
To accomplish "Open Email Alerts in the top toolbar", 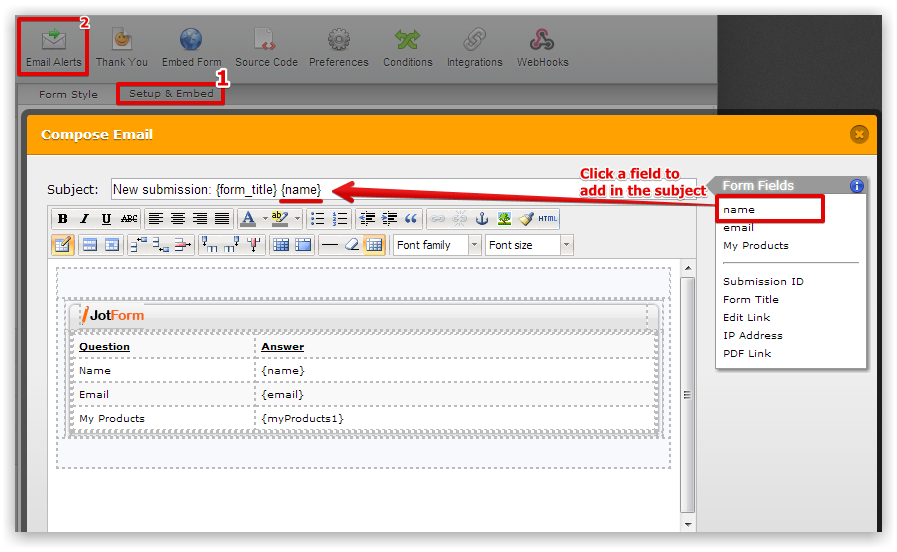I will click(53, 47).
